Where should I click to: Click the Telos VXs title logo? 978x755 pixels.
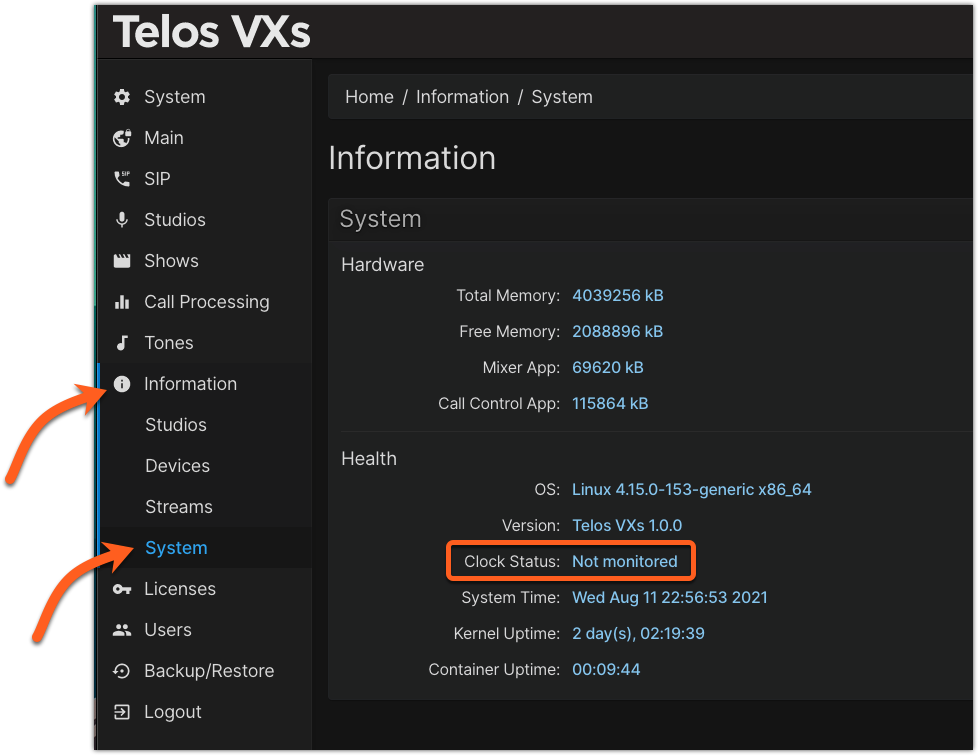[211, 31]
